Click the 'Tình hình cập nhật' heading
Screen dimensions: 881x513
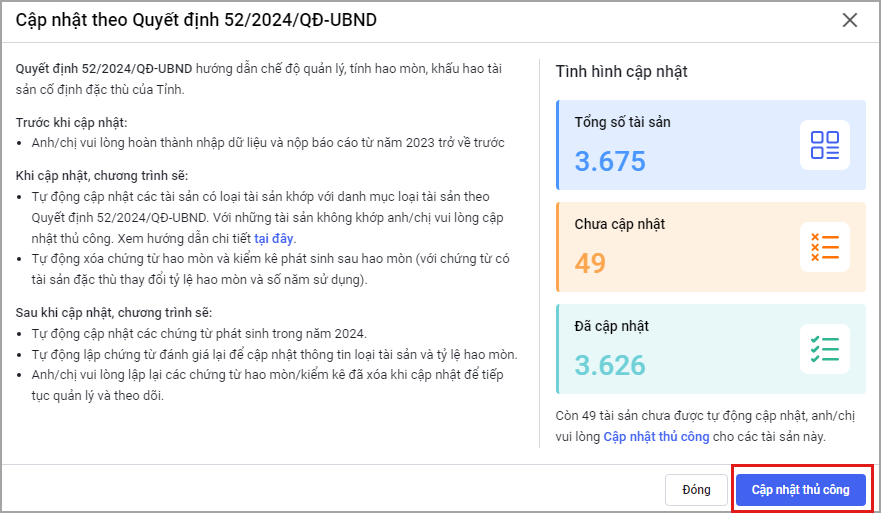621,72
